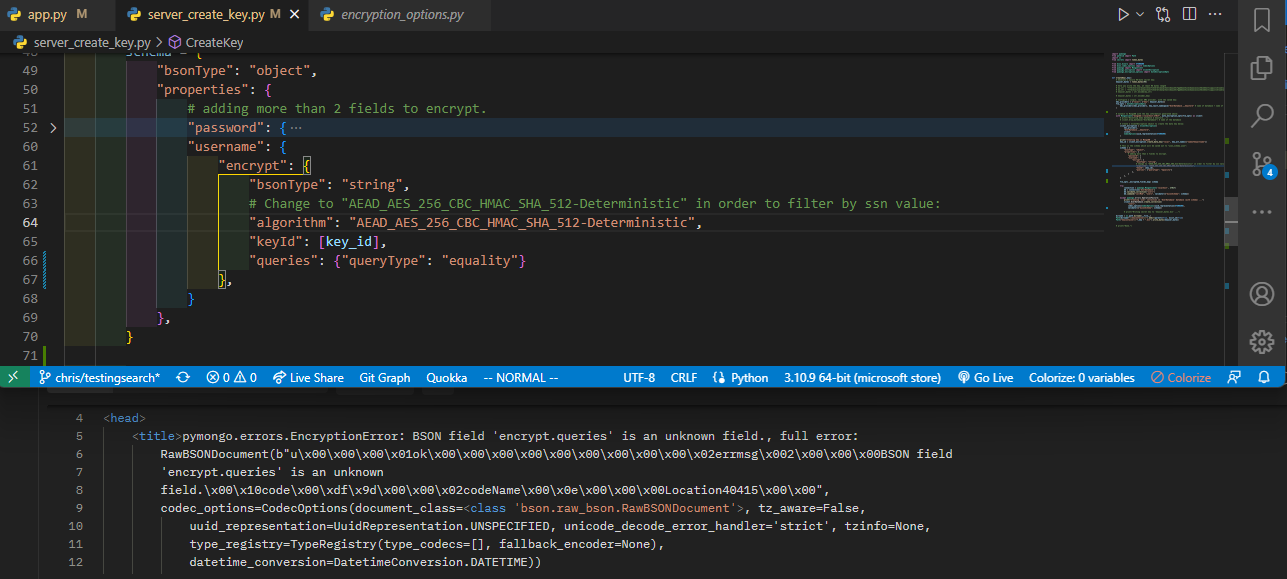
Task: Open the run options dropdown arrow
Action: 1141,15
